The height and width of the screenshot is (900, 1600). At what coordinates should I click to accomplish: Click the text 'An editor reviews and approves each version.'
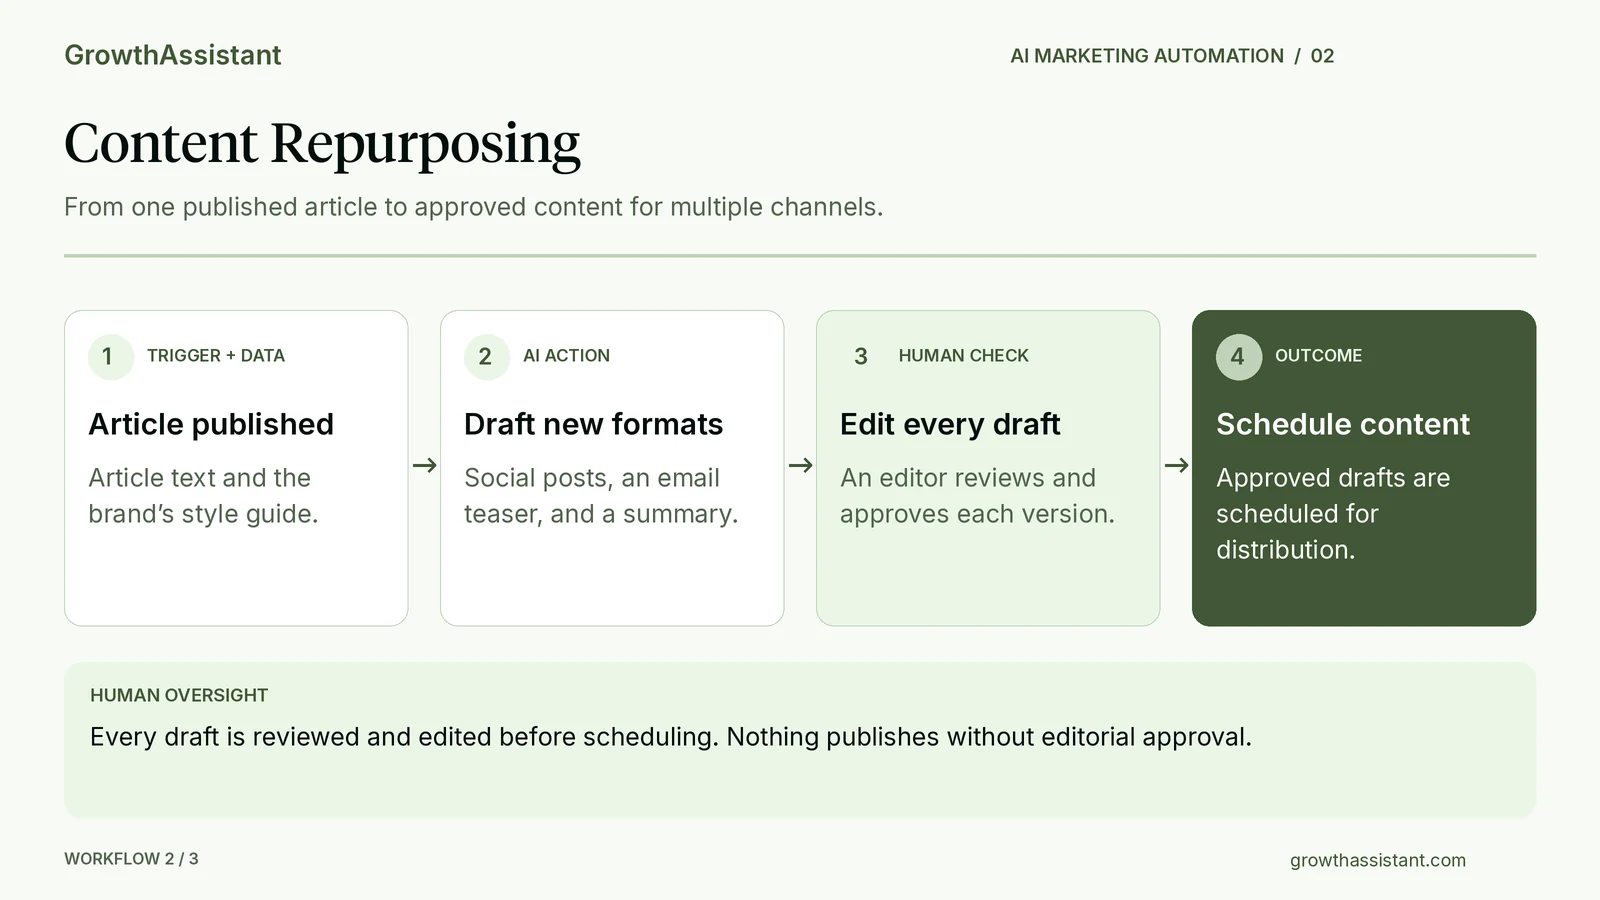(977, 496)
